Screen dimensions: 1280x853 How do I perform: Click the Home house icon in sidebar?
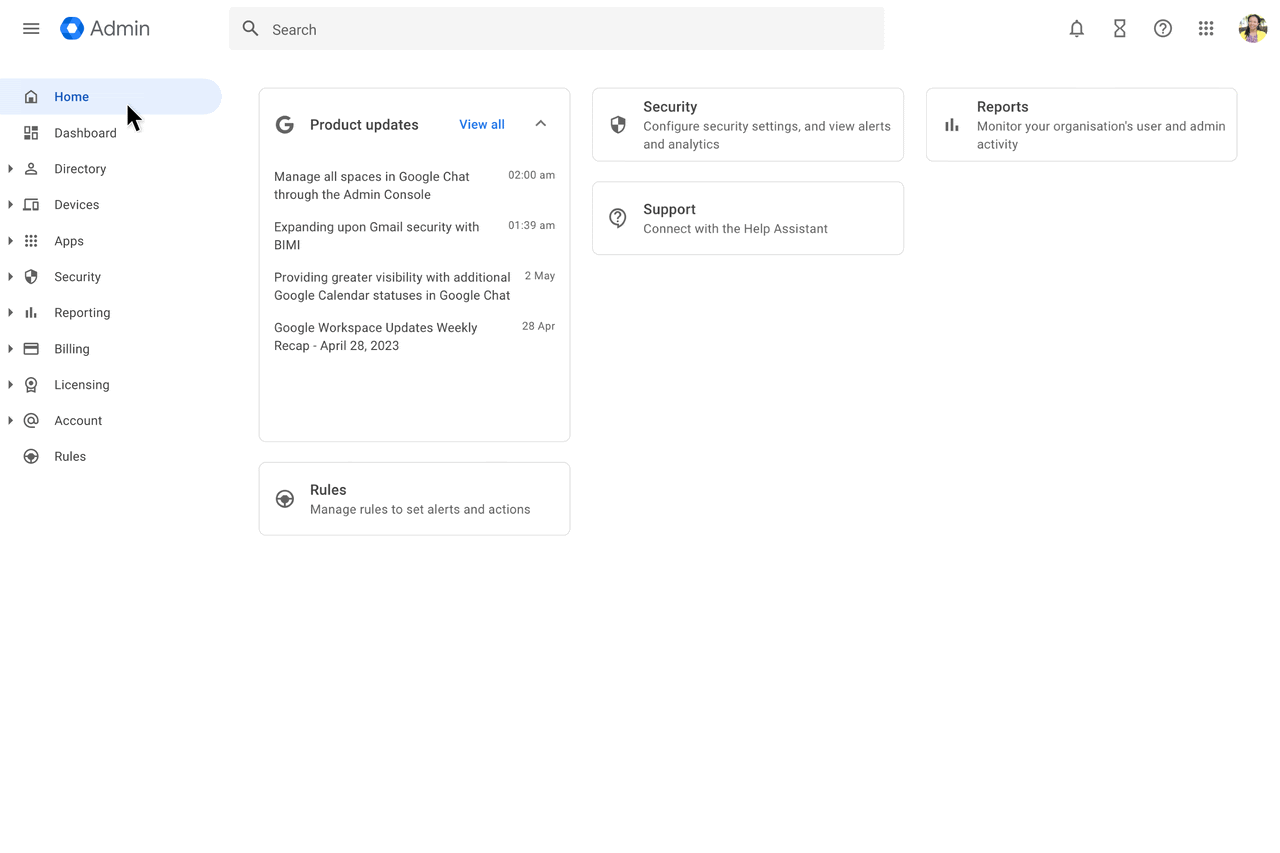(x=31, y=97)
